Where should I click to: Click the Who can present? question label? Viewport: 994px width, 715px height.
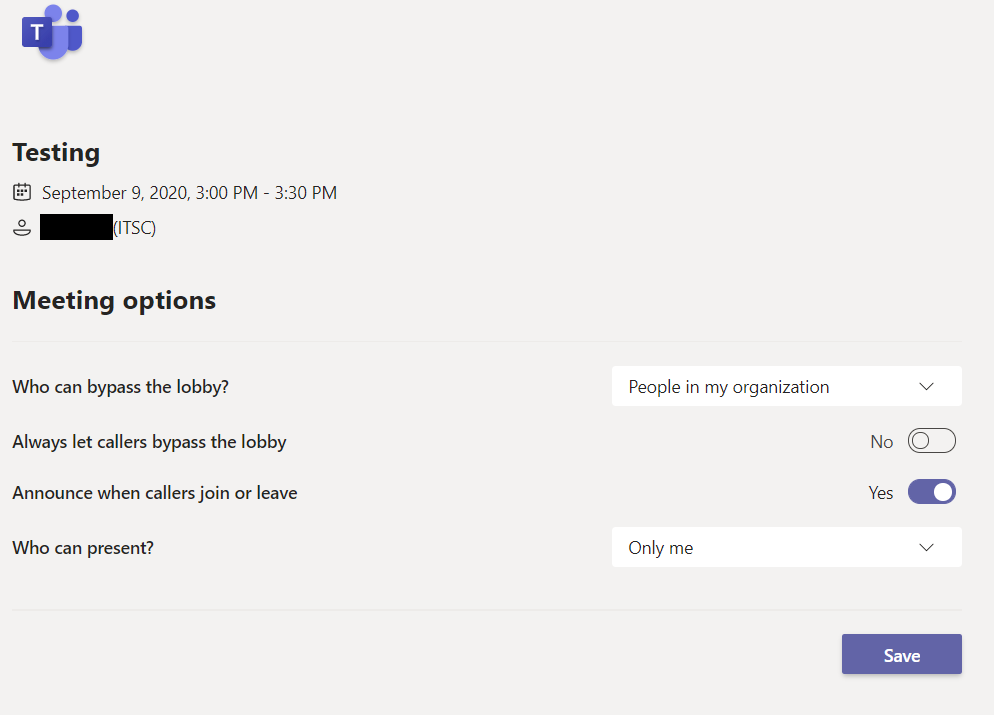(x=83, y=548)
